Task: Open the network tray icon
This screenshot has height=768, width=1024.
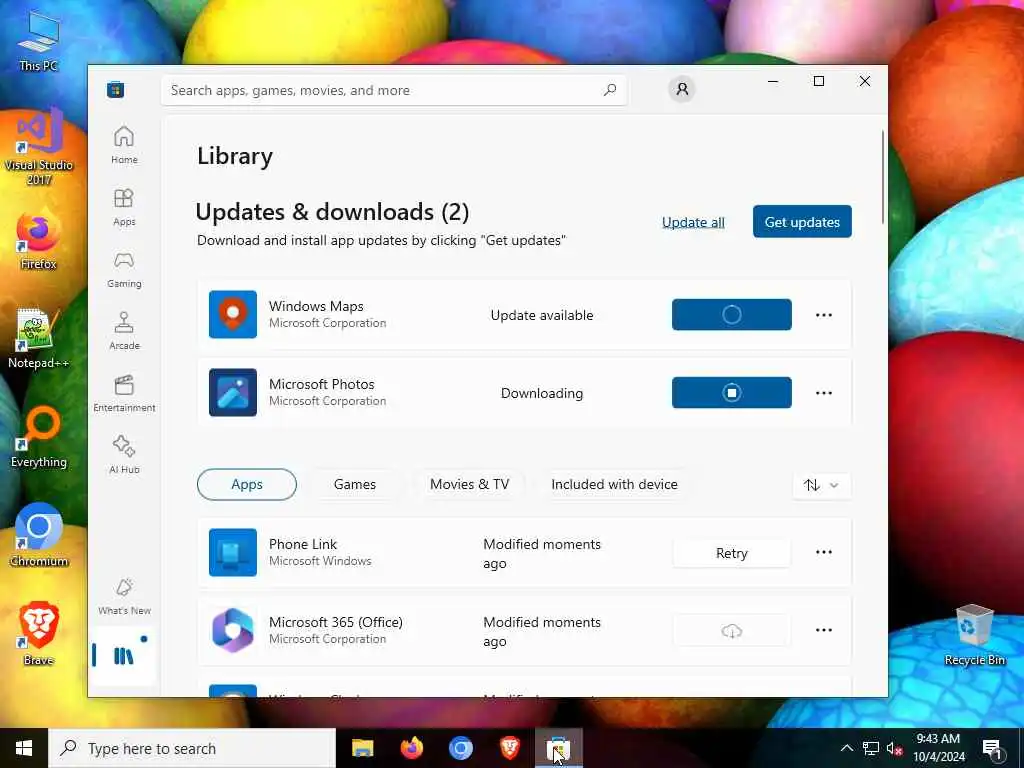Action: tap(871, 748)
